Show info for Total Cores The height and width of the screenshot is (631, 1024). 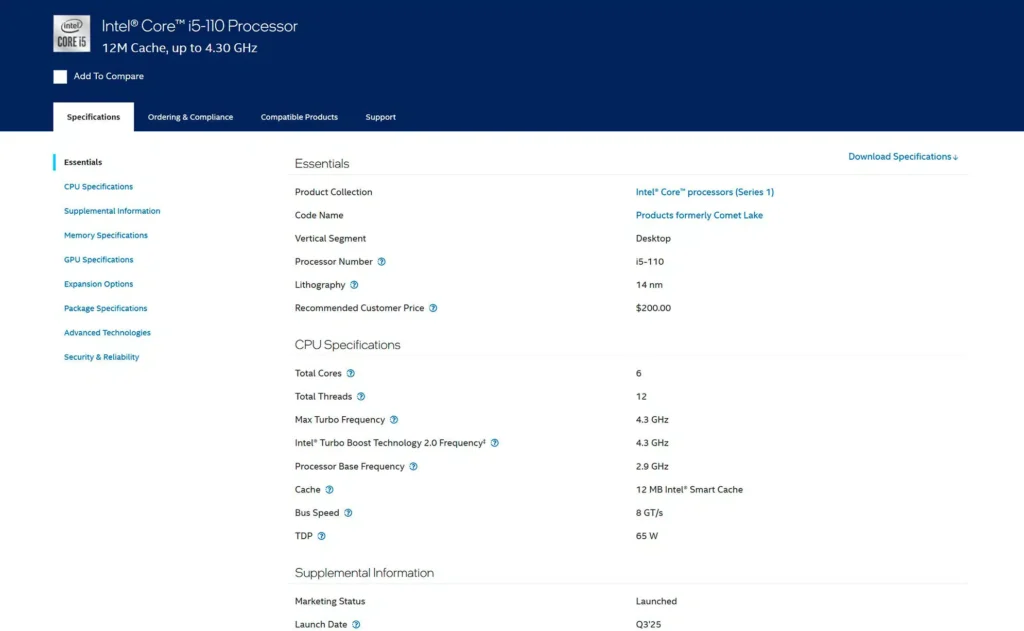pyautogui.click(x=350, y=373)
